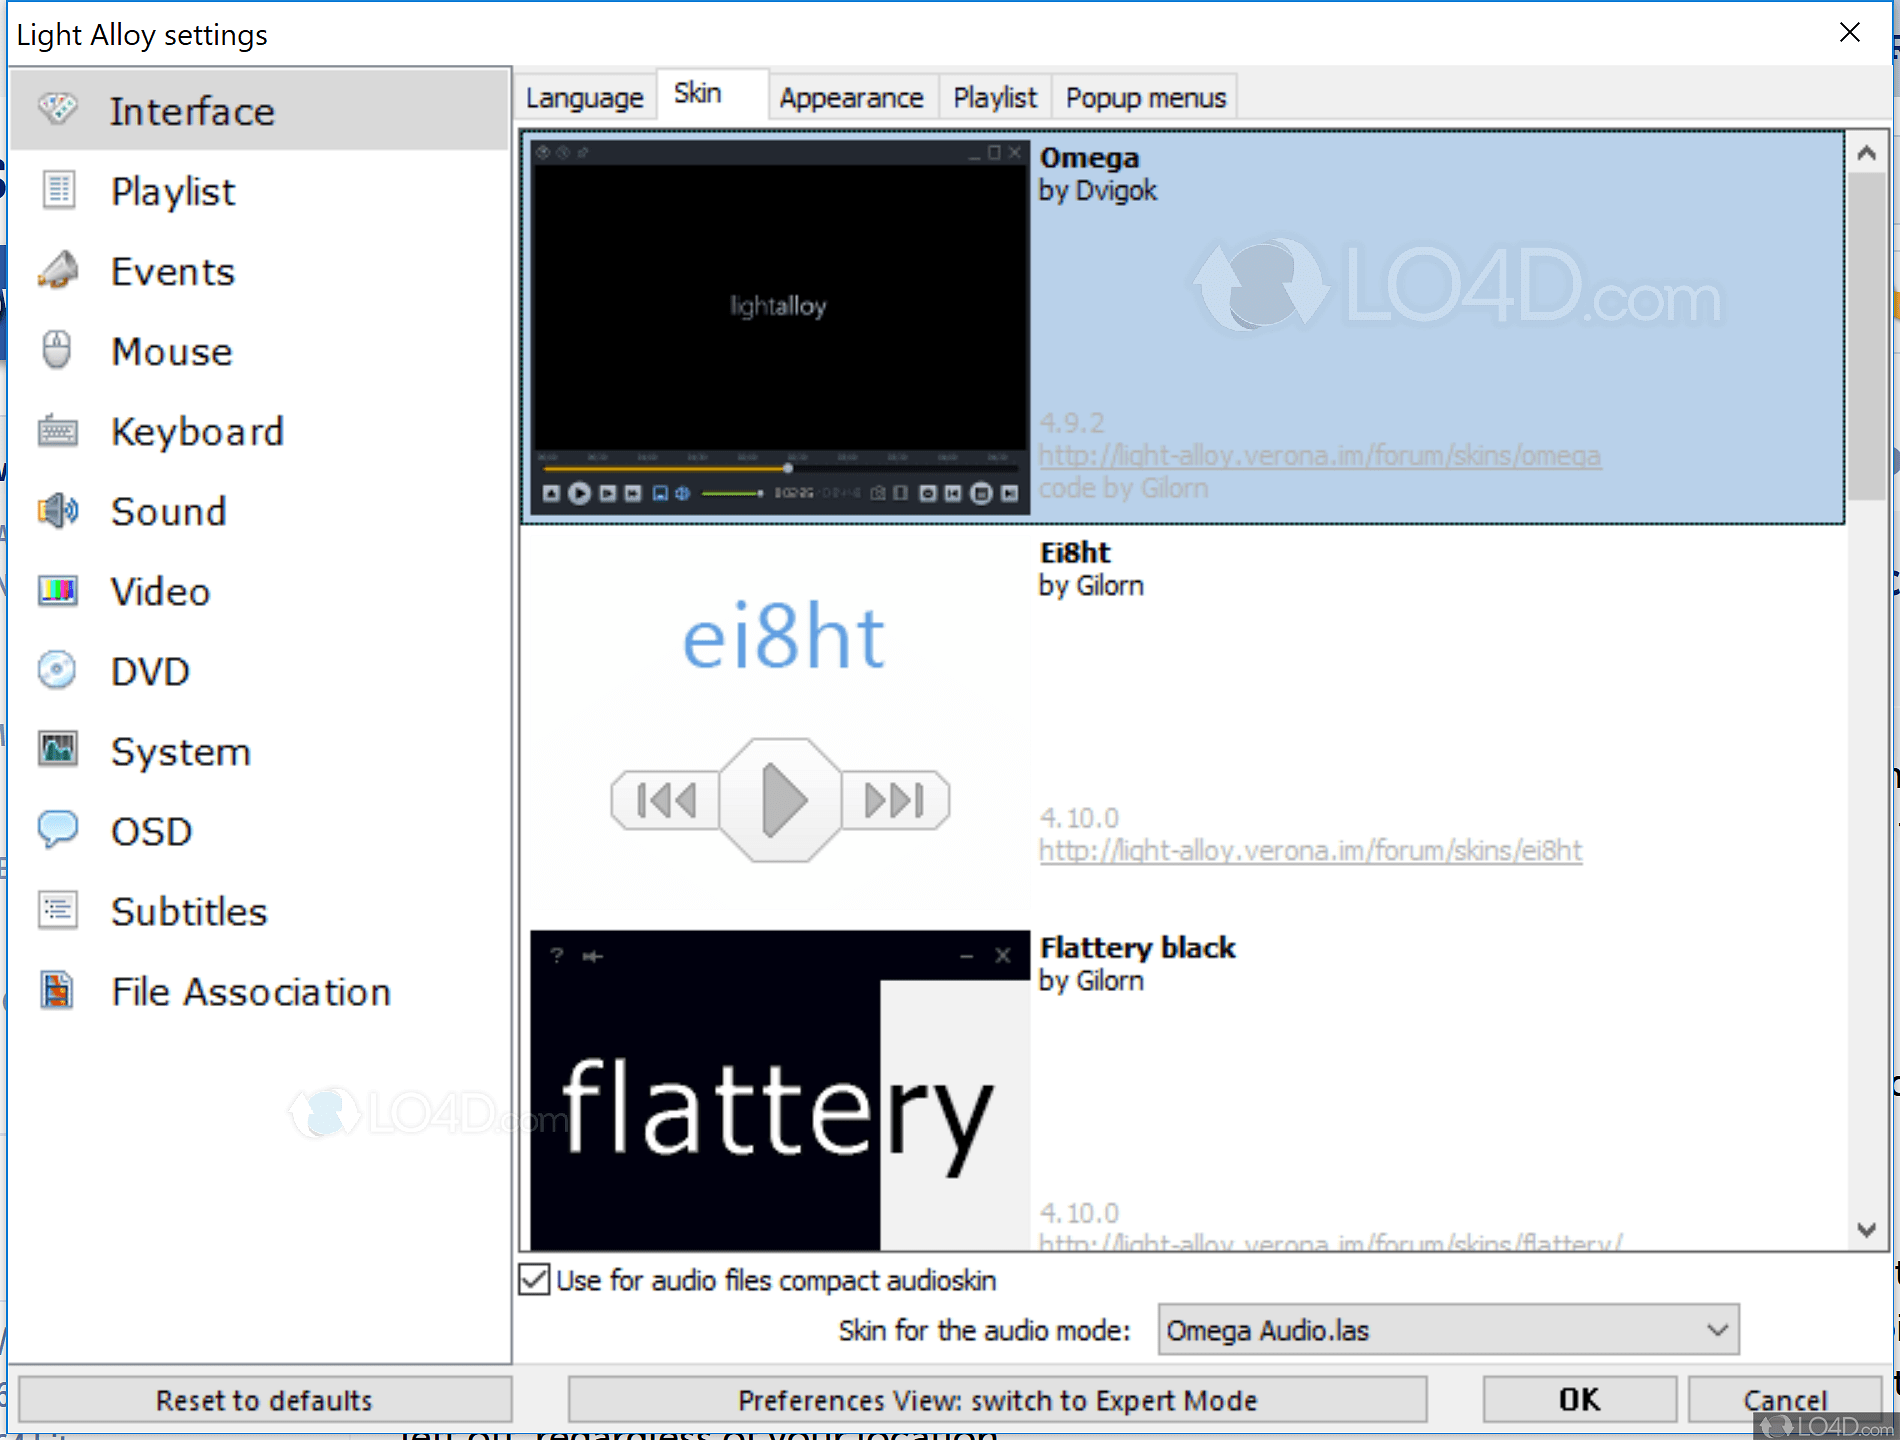The image size is (1900, 1440).
Task: Toggle compact audioskin for audio files
Action: [x=533, y=1280]
